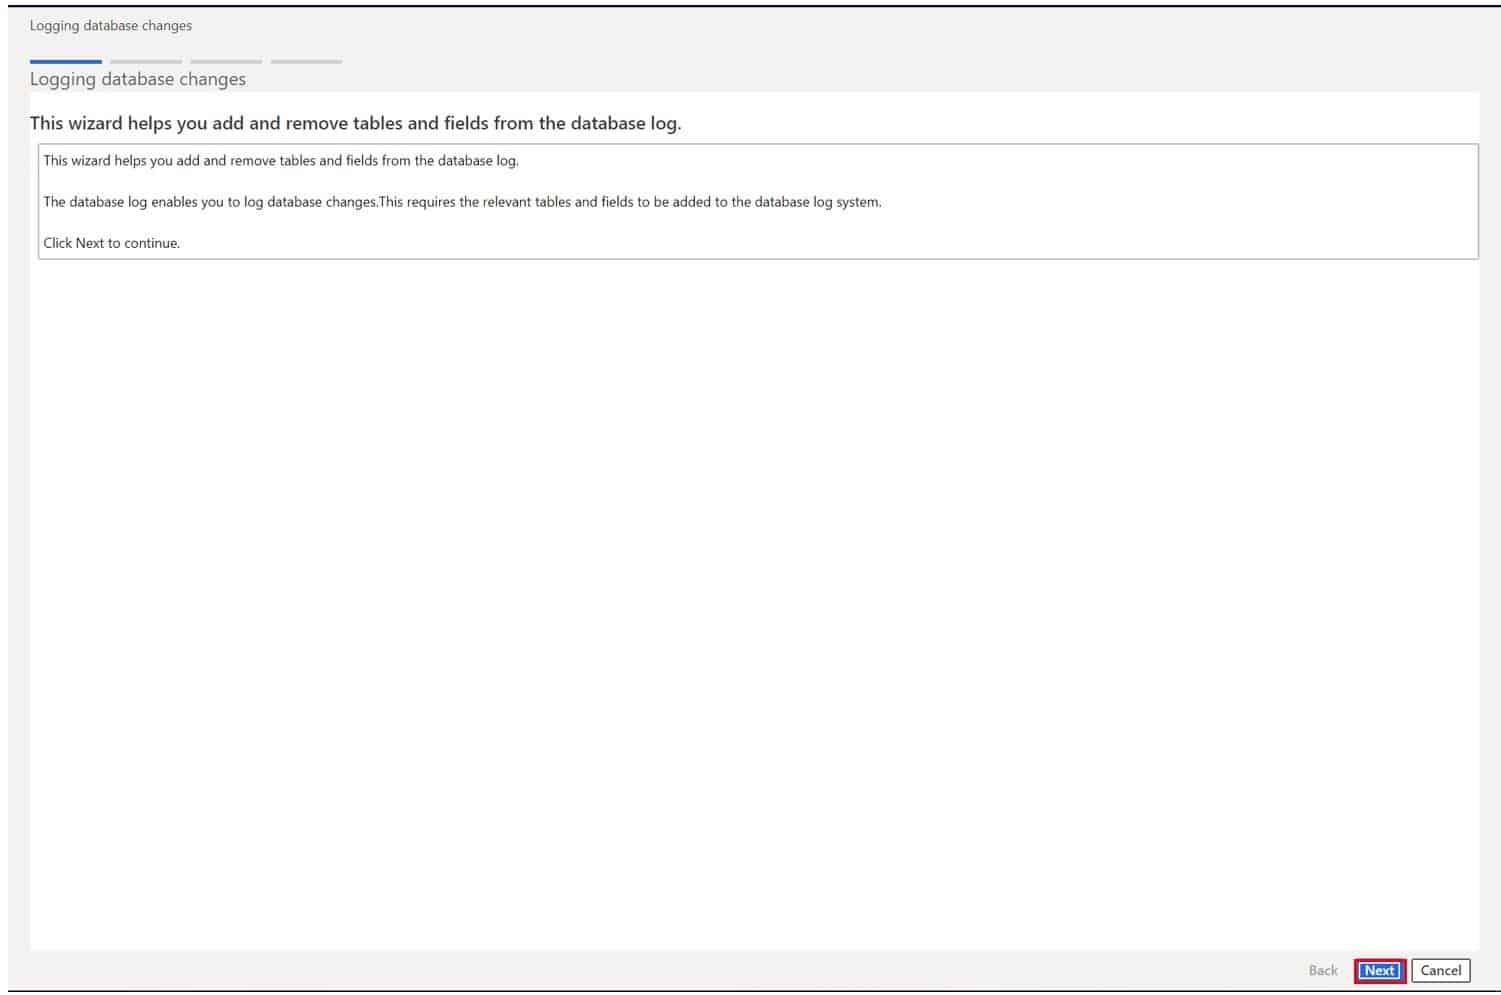
Task: Click the first sentence inside the instruction panel
Action: 281,160
